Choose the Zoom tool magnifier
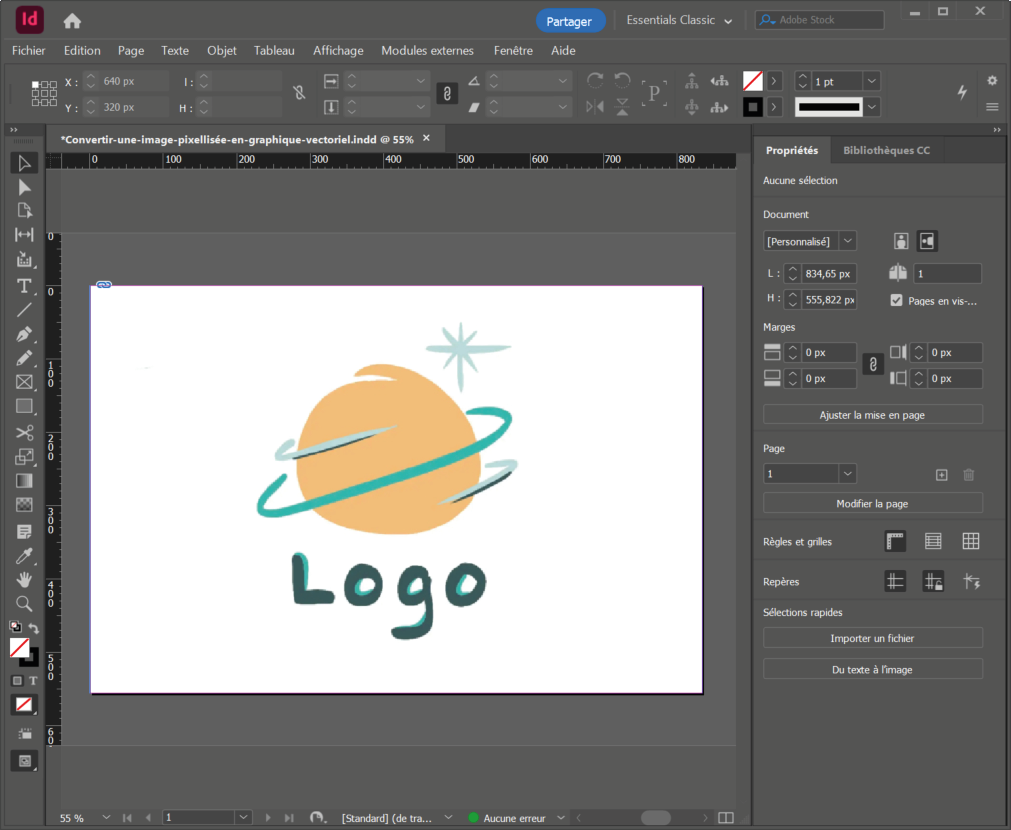1011x830 pixels. click(x=25, y=603)
